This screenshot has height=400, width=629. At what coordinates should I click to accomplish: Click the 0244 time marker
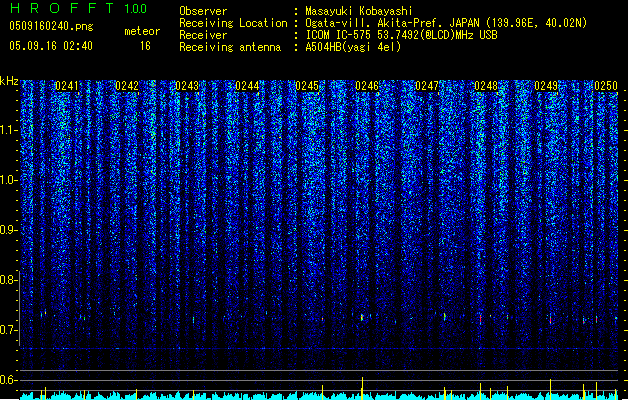coord(247,86)
